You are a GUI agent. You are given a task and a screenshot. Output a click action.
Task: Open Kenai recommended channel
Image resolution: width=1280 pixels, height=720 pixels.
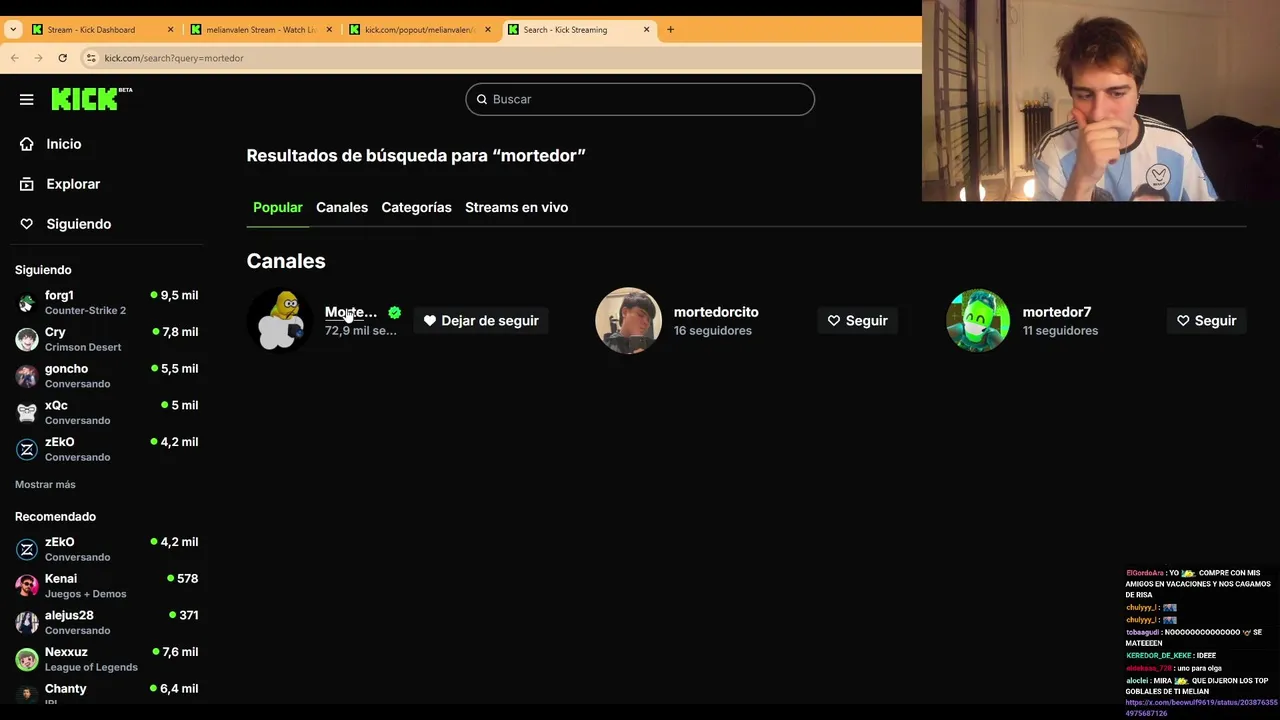click(x=106, y=586)
